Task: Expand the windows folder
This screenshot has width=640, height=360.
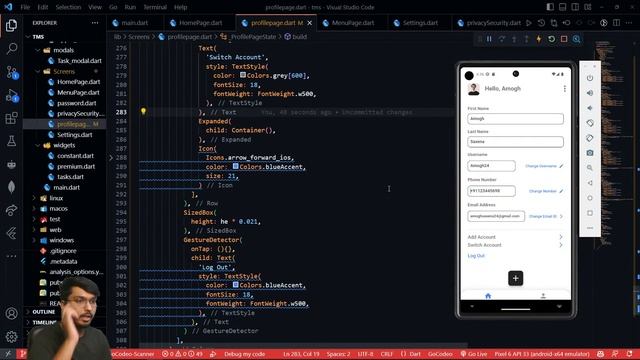Action: point(34,240)
